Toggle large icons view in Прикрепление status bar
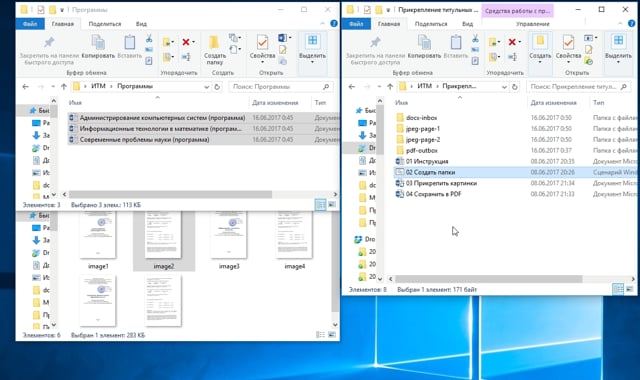This screenshot has height=380, width=640. (x=630, y=289)
